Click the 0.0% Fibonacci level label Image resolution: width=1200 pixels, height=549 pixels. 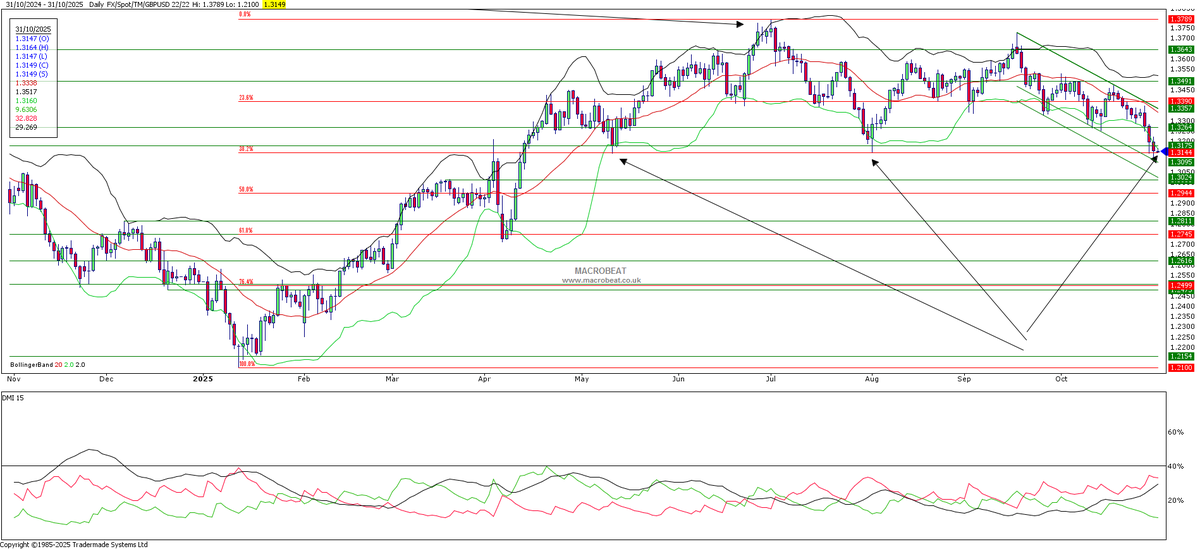coord(245,15)
